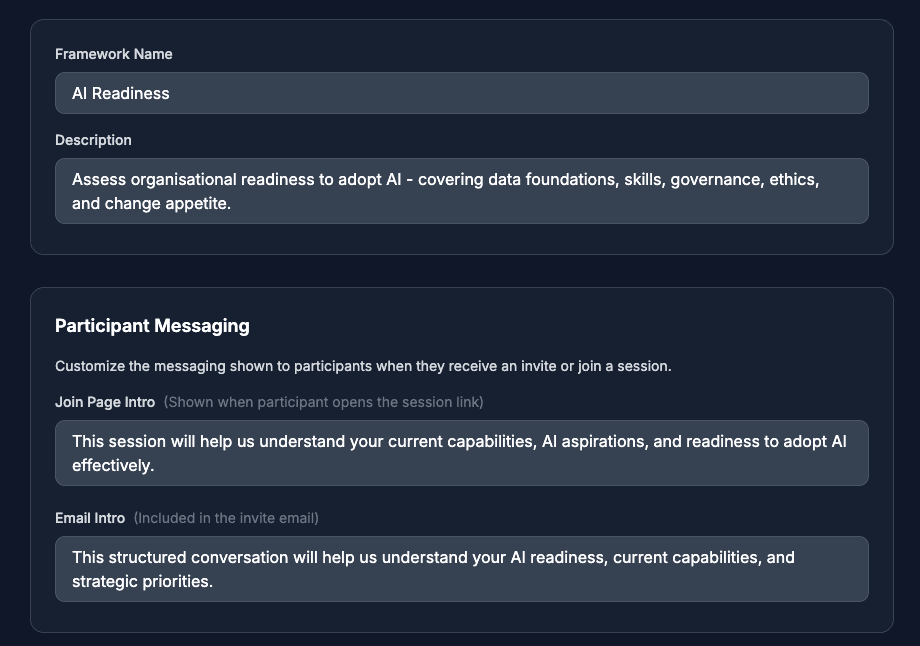
Task: Select the session link hint text
Action: click(322, 402)
